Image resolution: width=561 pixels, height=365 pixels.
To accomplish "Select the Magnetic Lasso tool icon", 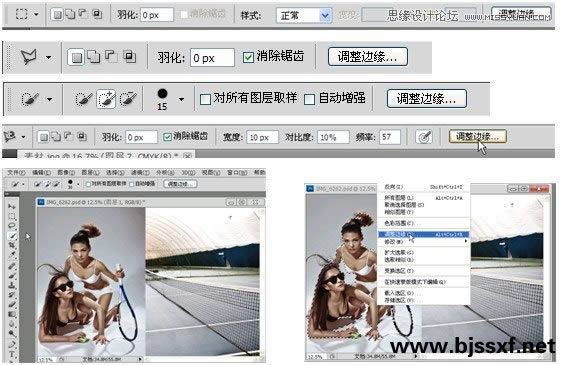I will (10, 136).
